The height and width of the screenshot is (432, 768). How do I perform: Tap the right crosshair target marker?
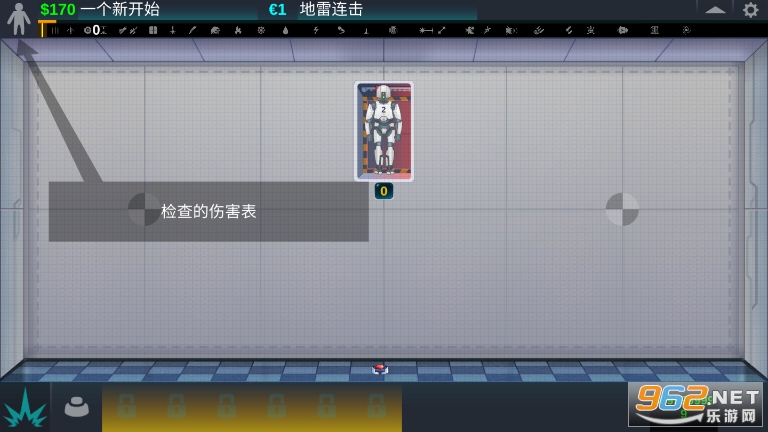[622, 210]
